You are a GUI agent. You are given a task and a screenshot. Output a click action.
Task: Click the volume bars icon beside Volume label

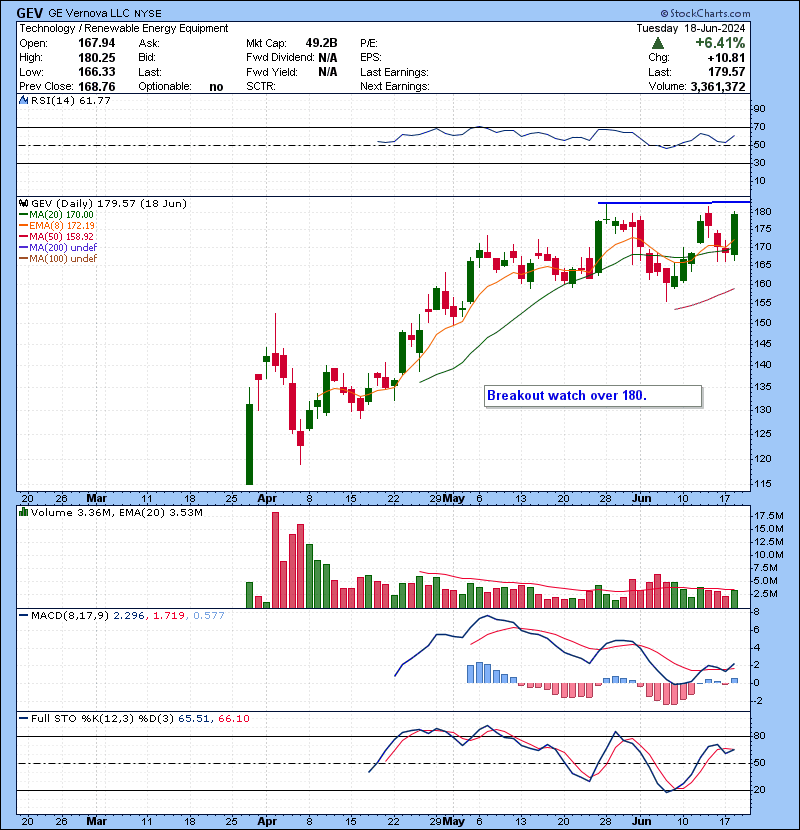(23, 512)
